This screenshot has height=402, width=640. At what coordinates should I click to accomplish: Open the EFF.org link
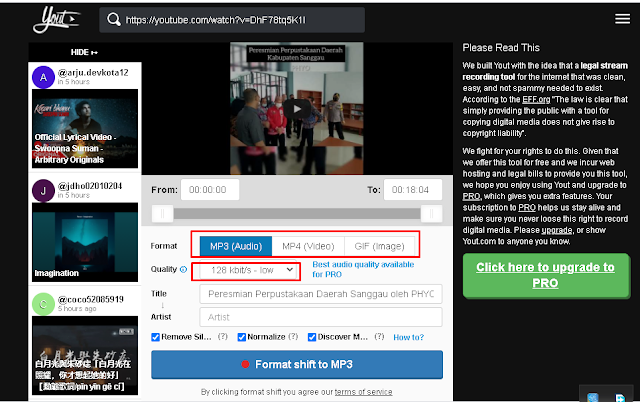(x=536, y=99)
